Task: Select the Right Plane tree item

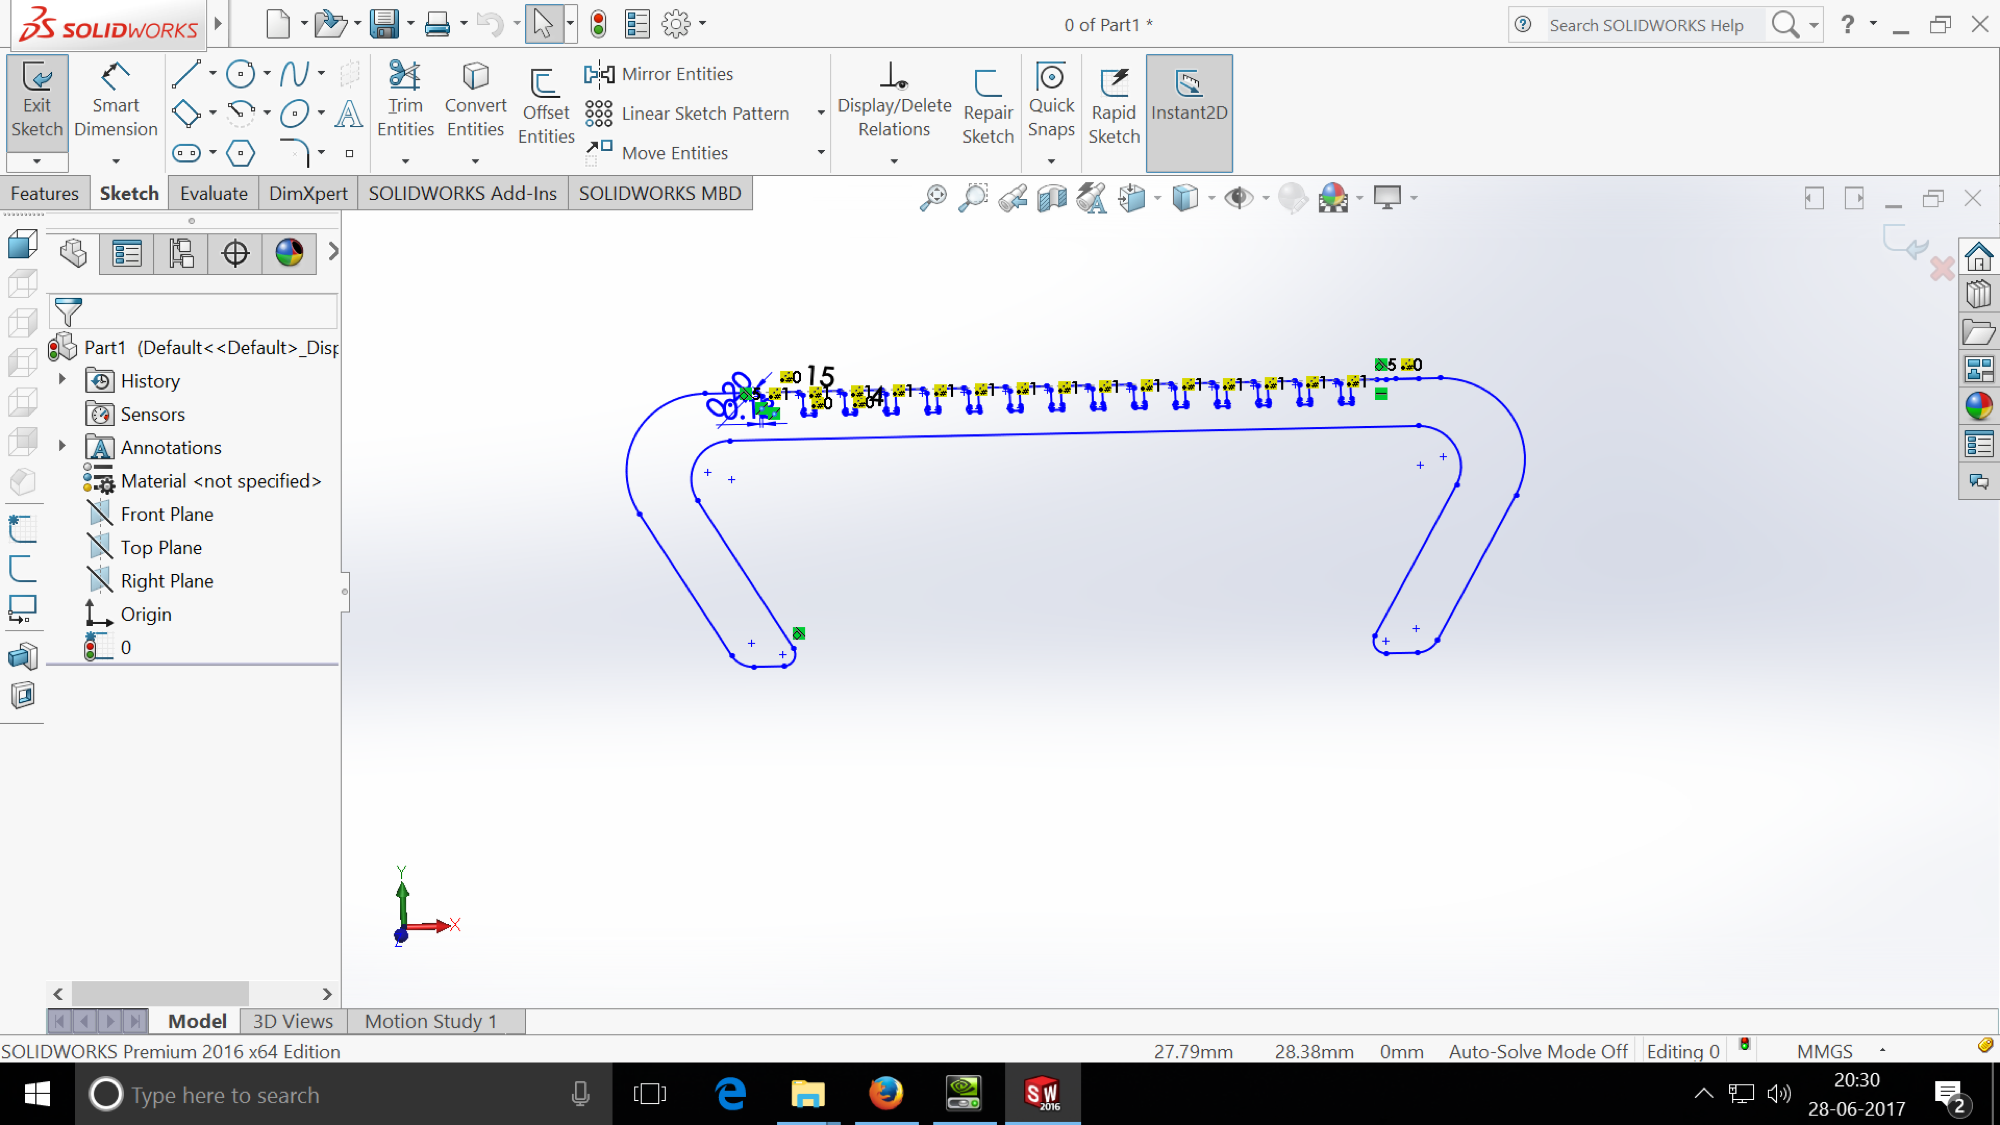Action: click(167, 580)
